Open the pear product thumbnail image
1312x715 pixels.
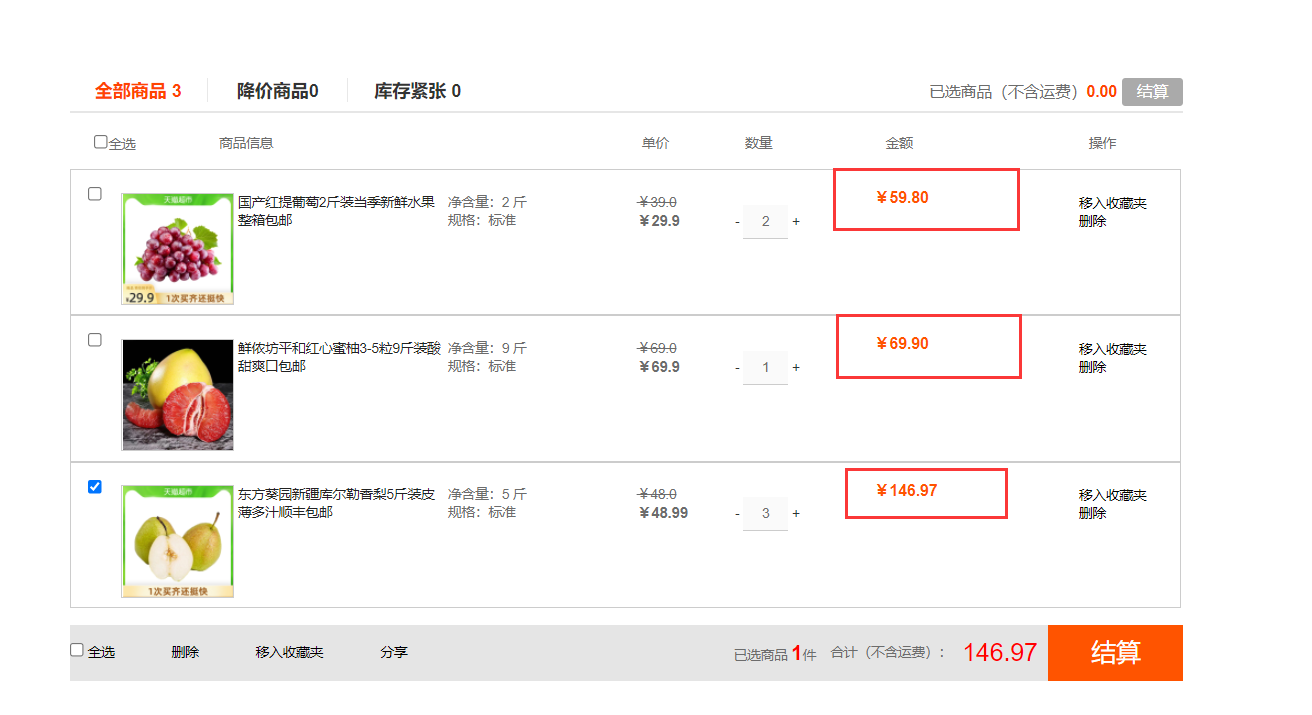[177, 541]
